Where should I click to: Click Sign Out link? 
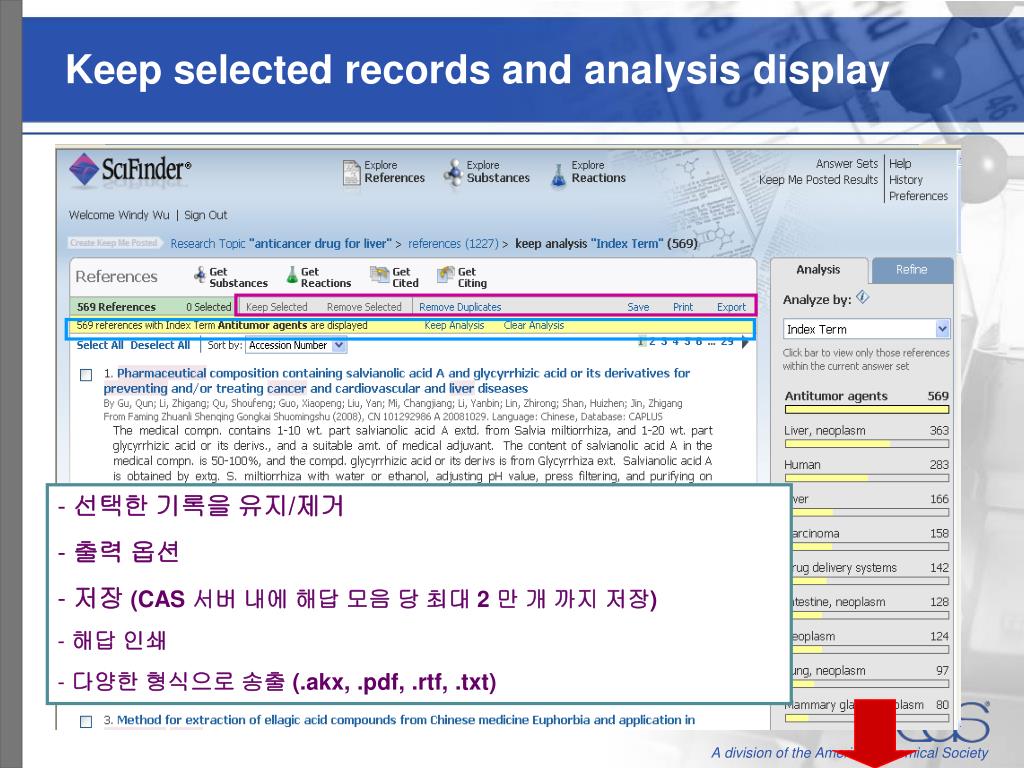click(206, 215)
